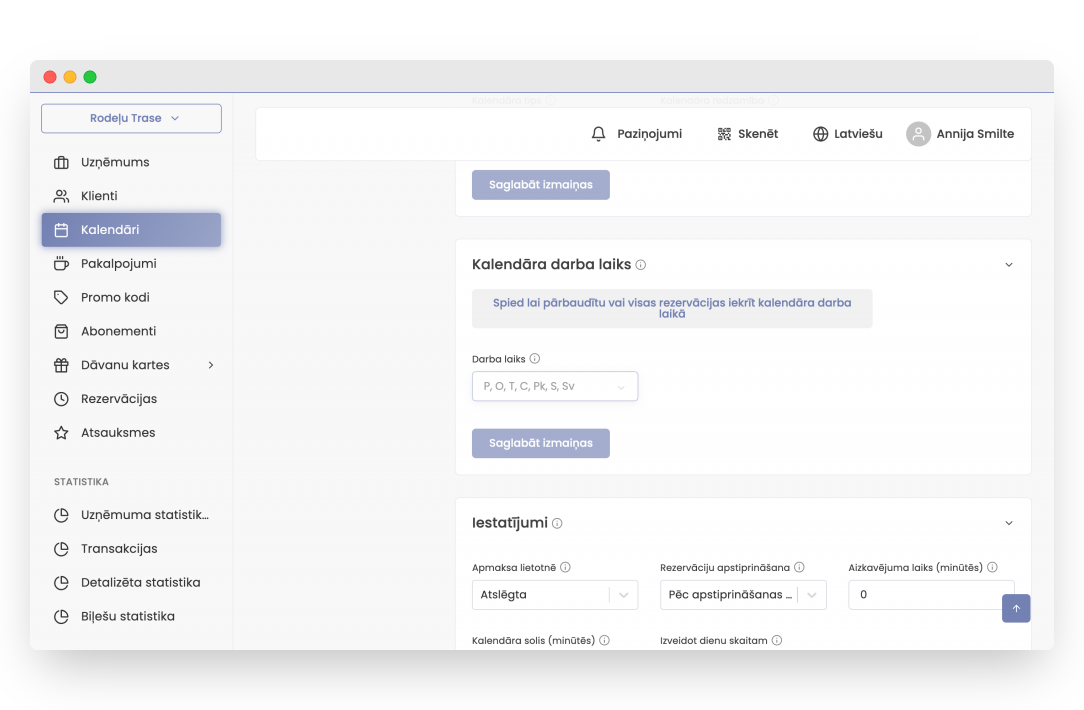
Task: Click the info icon next to Darba laiks
Action: [535, 359]
